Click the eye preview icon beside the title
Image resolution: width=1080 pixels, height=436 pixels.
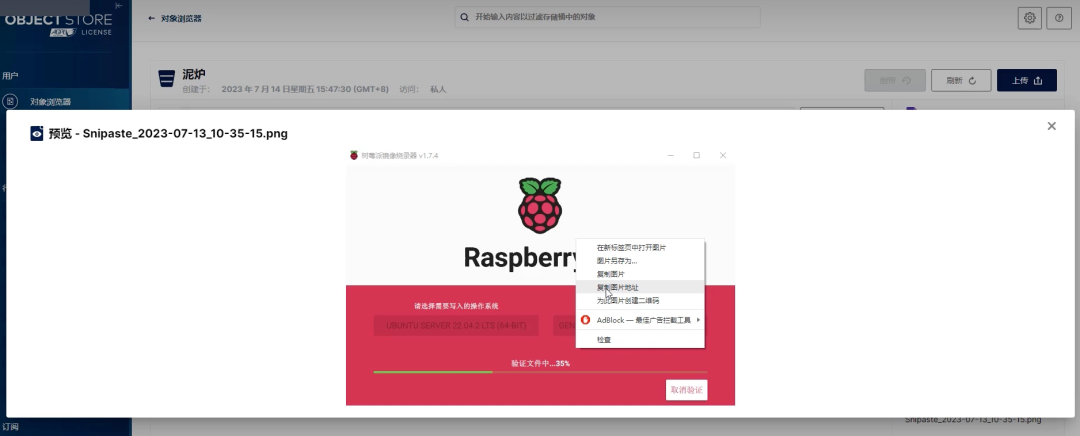click(37, 134)
